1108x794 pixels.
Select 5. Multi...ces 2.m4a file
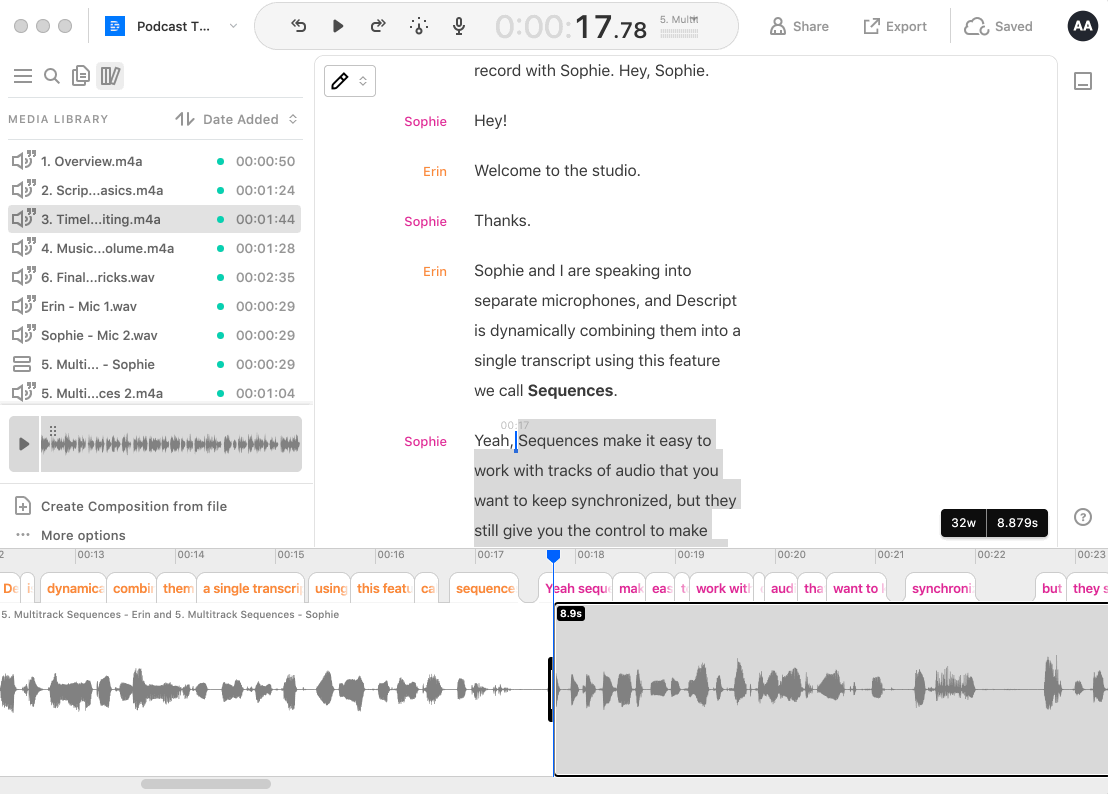[x=154, y=393]
